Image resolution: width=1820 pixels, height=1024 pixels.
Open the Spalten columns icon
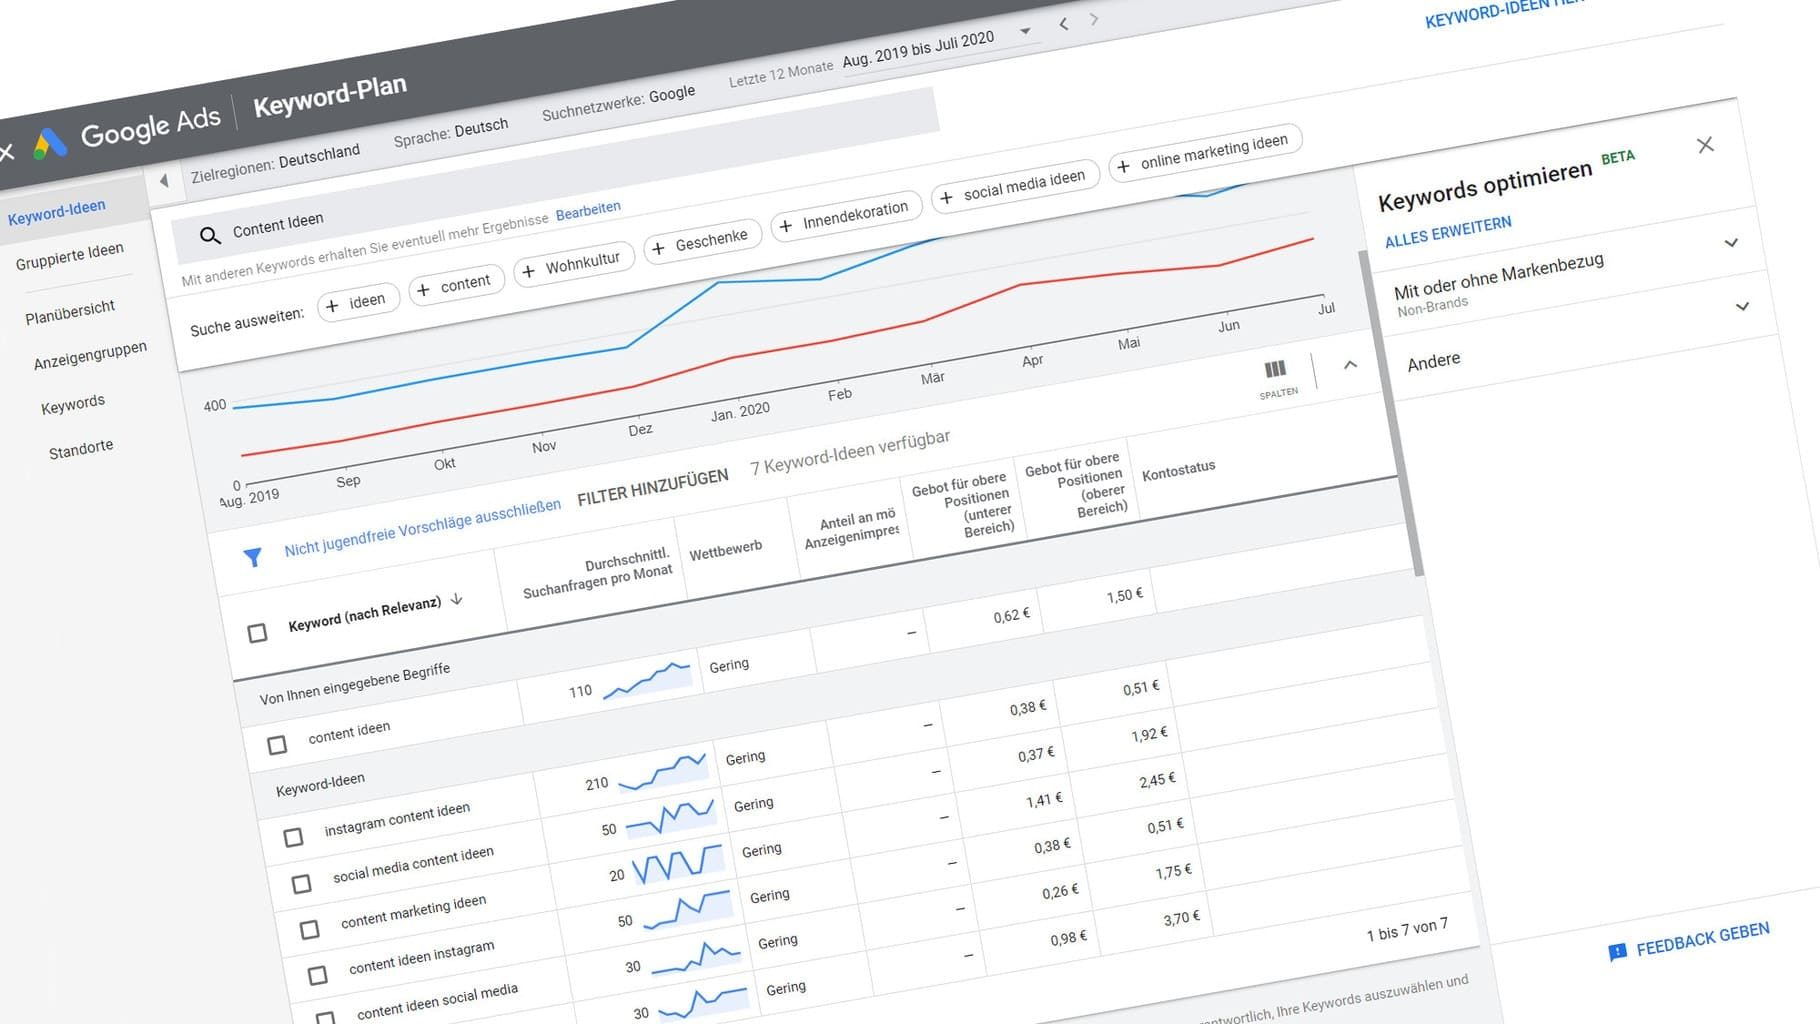(x=1275, y=371)
